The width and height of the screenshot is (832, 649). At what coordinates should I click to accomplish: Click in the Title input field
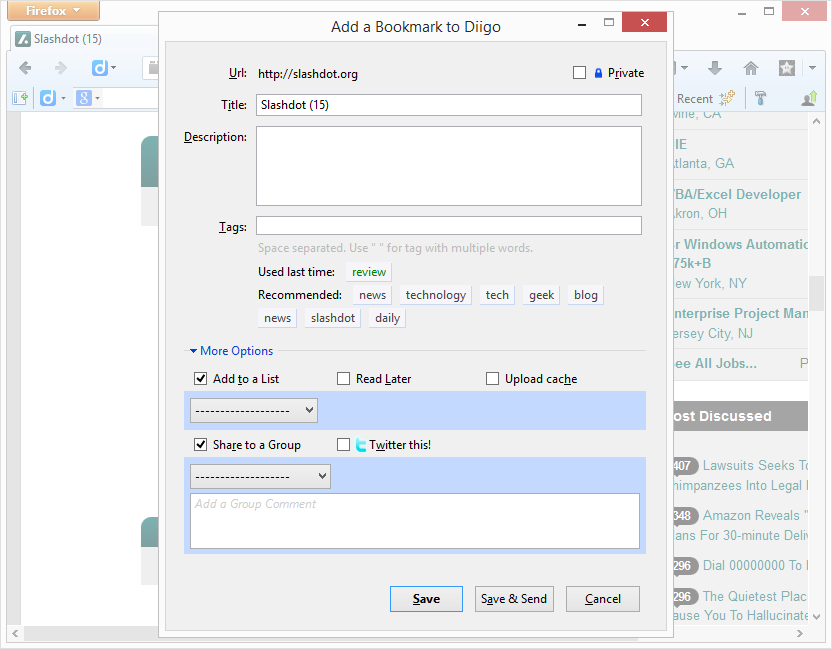pyautogui.click(x=449, y=105)
